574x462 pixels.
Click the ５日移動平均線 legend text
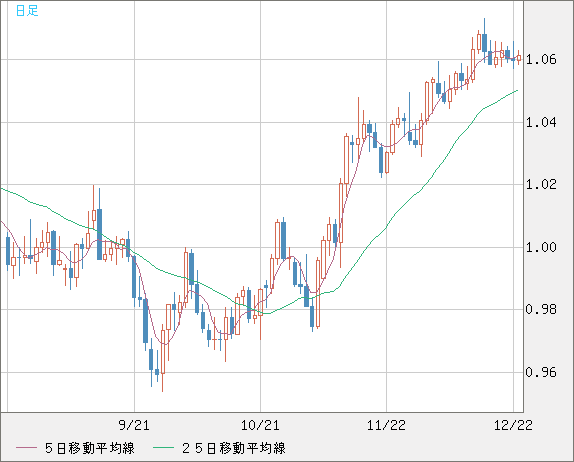pyautogui.click(x=90, y=448)
